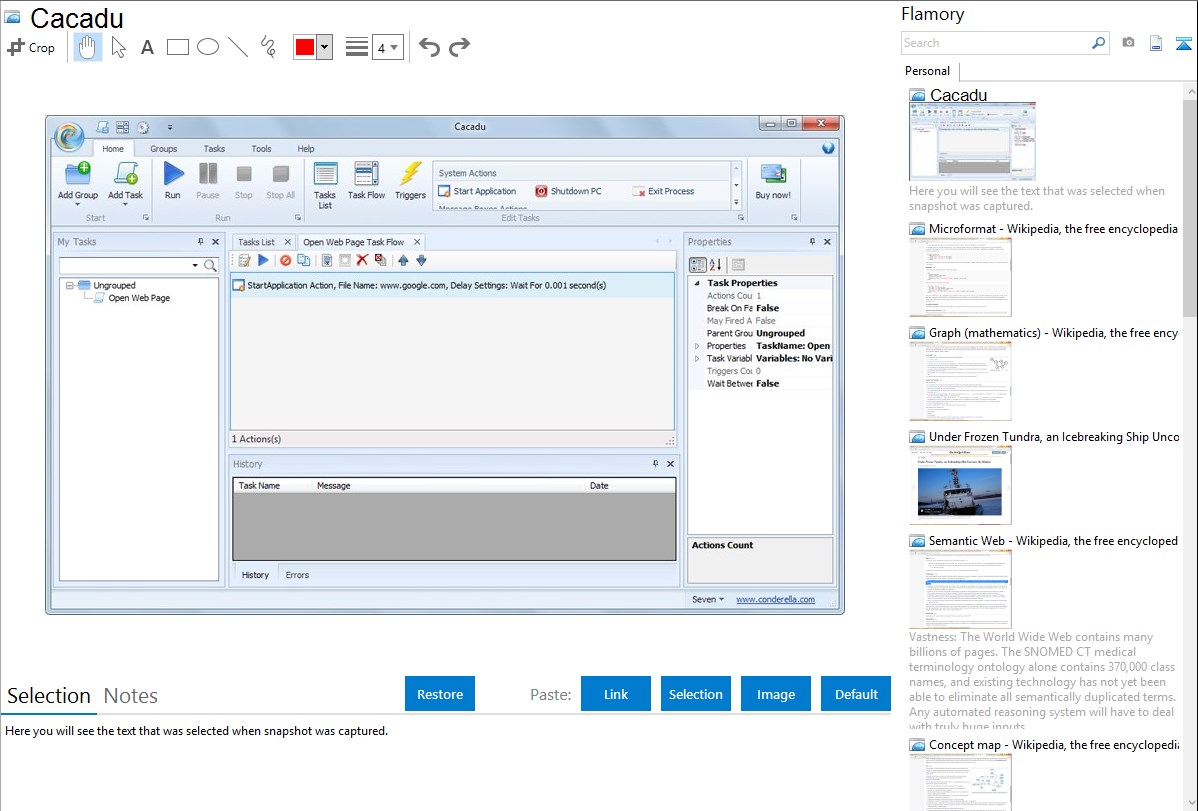Click the red X delete action icon
The image size is (1198, 811).
362,261
